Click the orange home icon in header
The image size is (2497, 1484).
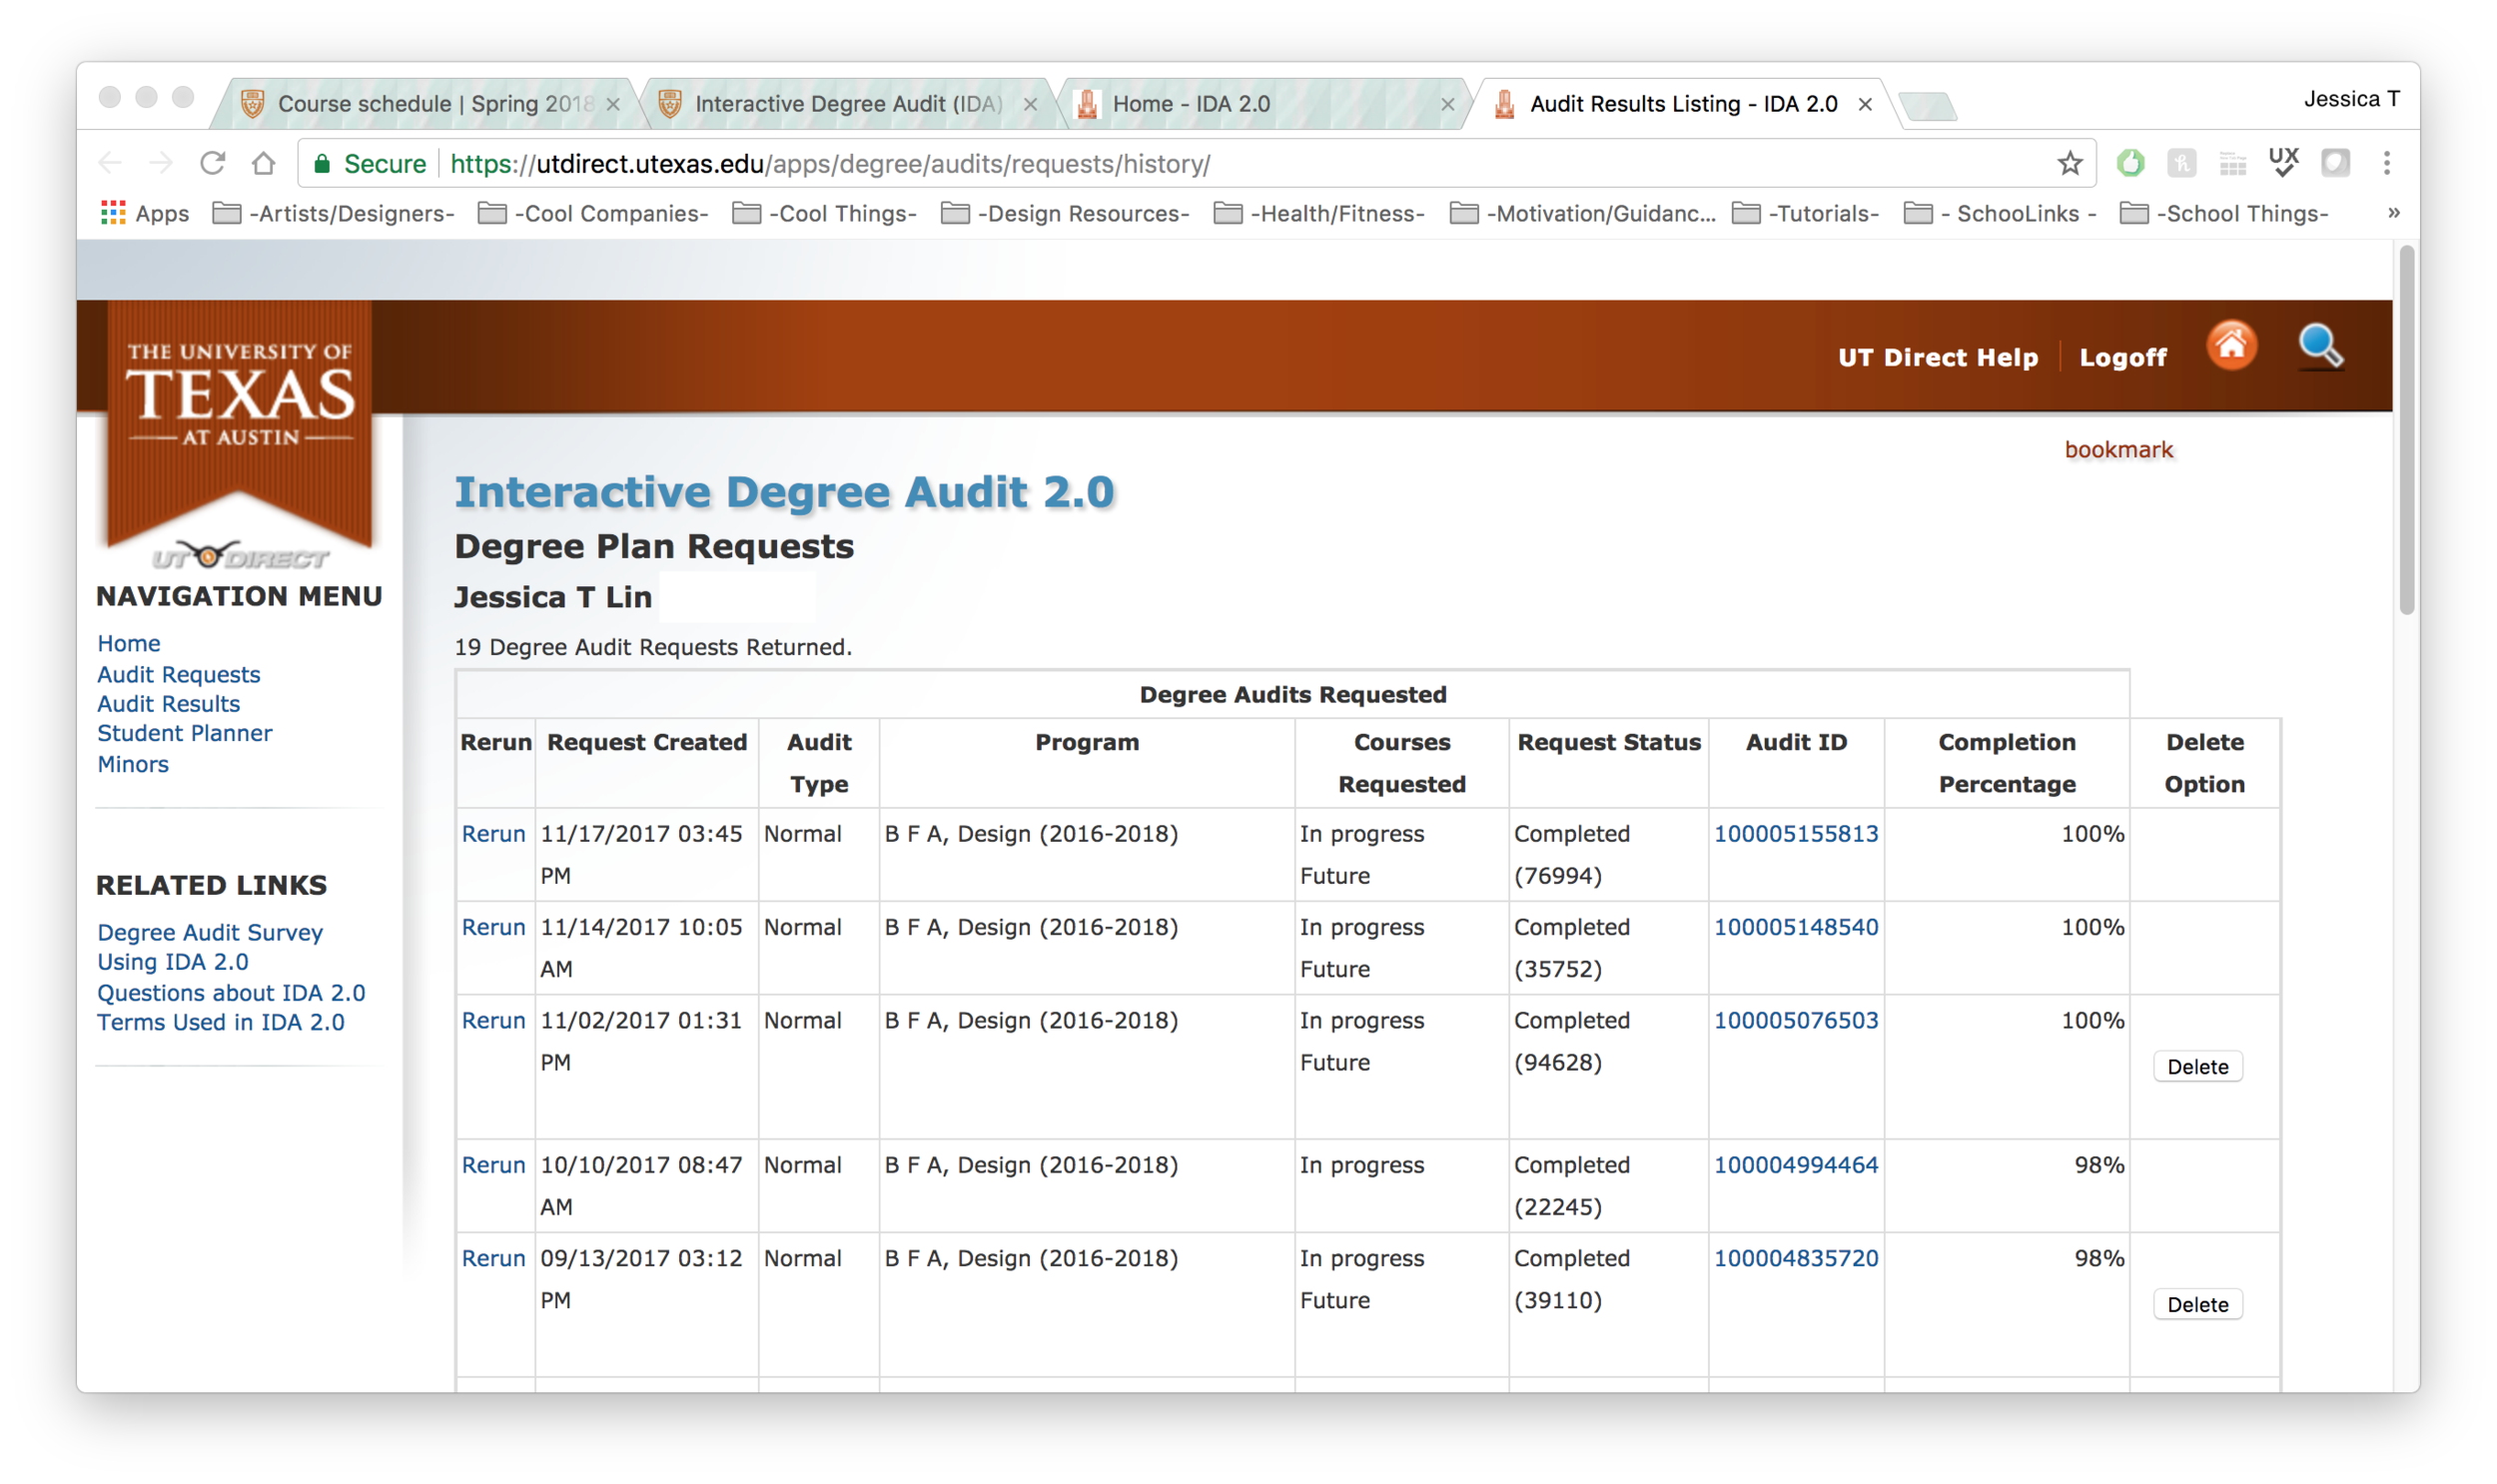point(2231,347)
